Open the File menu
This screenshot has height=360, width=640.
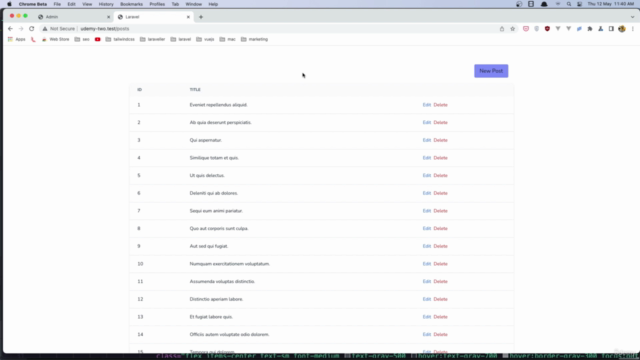pyautogui.click(x=57, y=4)
